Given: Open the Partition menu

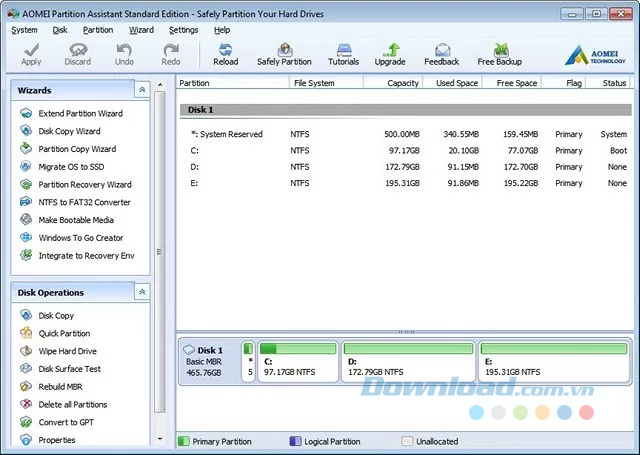Looking at the screenshot, I should [98, 30].
